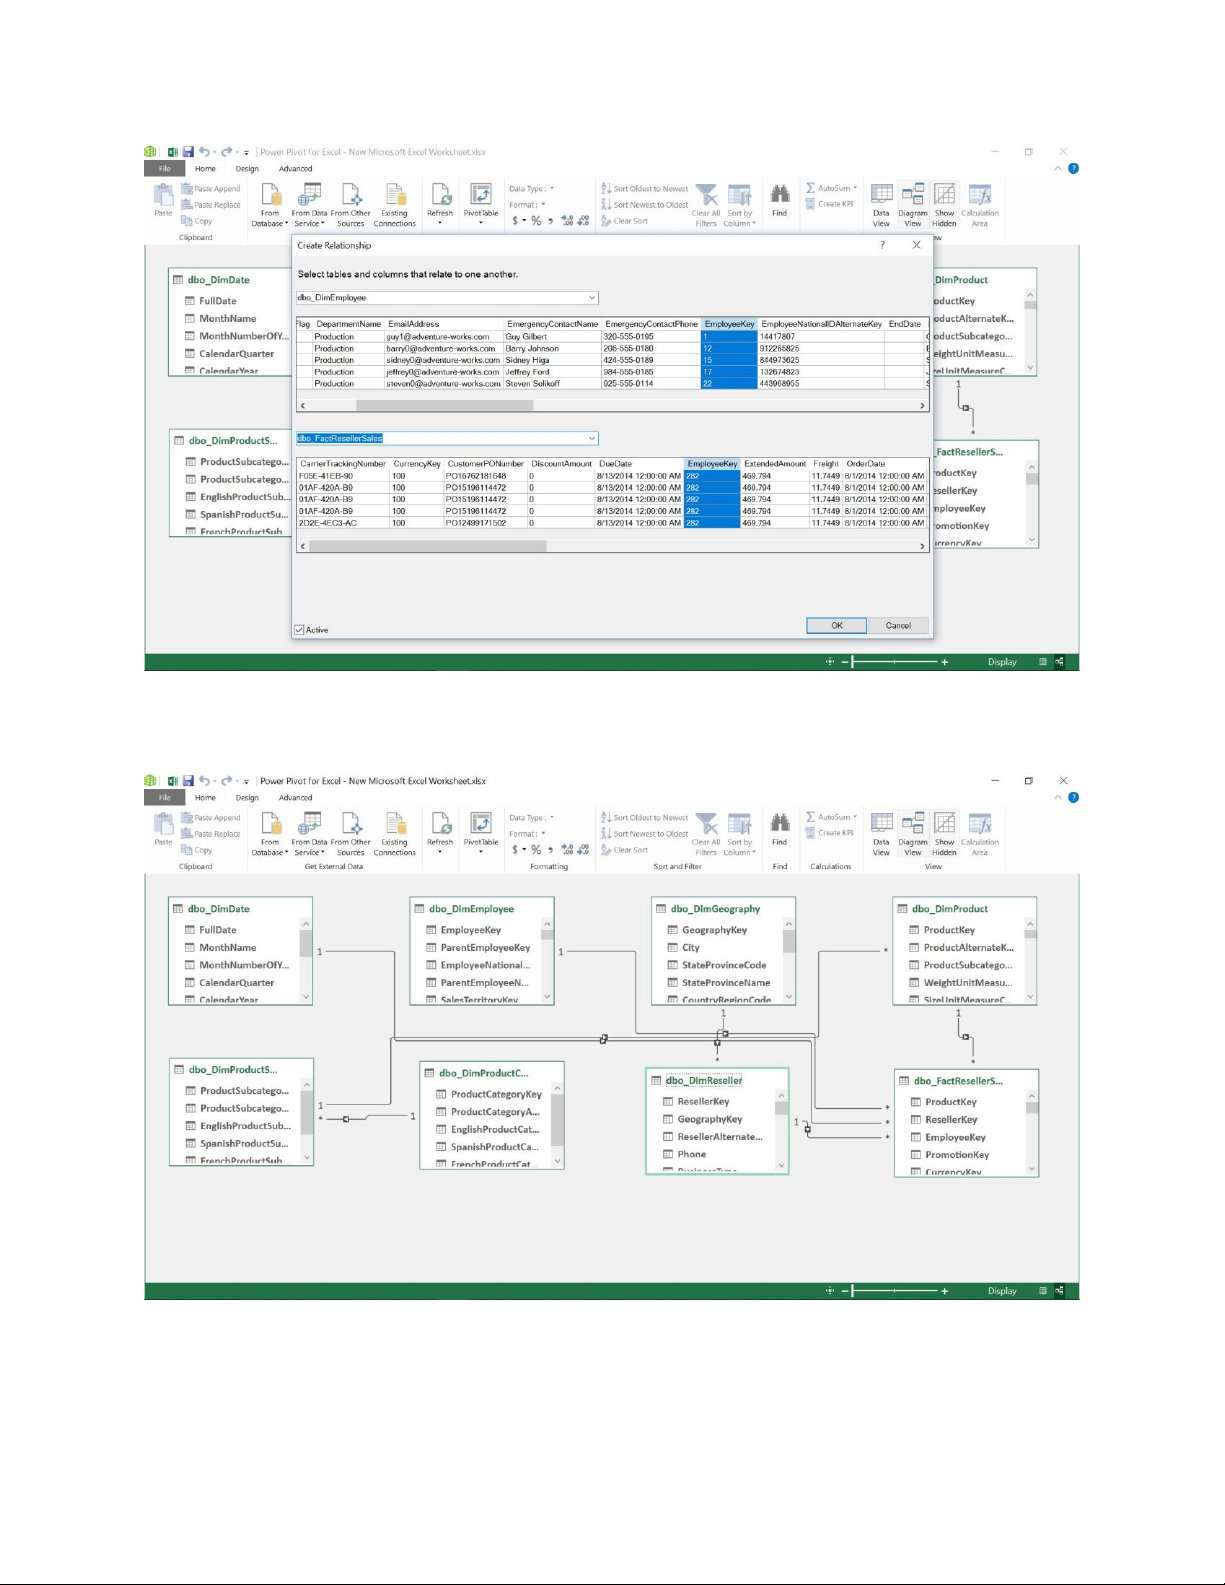Image resolution: width=1225 pixels, height=1585 pixels.
Task: Switch to the Advanced tab above the Get External Data group
Action: [295, 798]
